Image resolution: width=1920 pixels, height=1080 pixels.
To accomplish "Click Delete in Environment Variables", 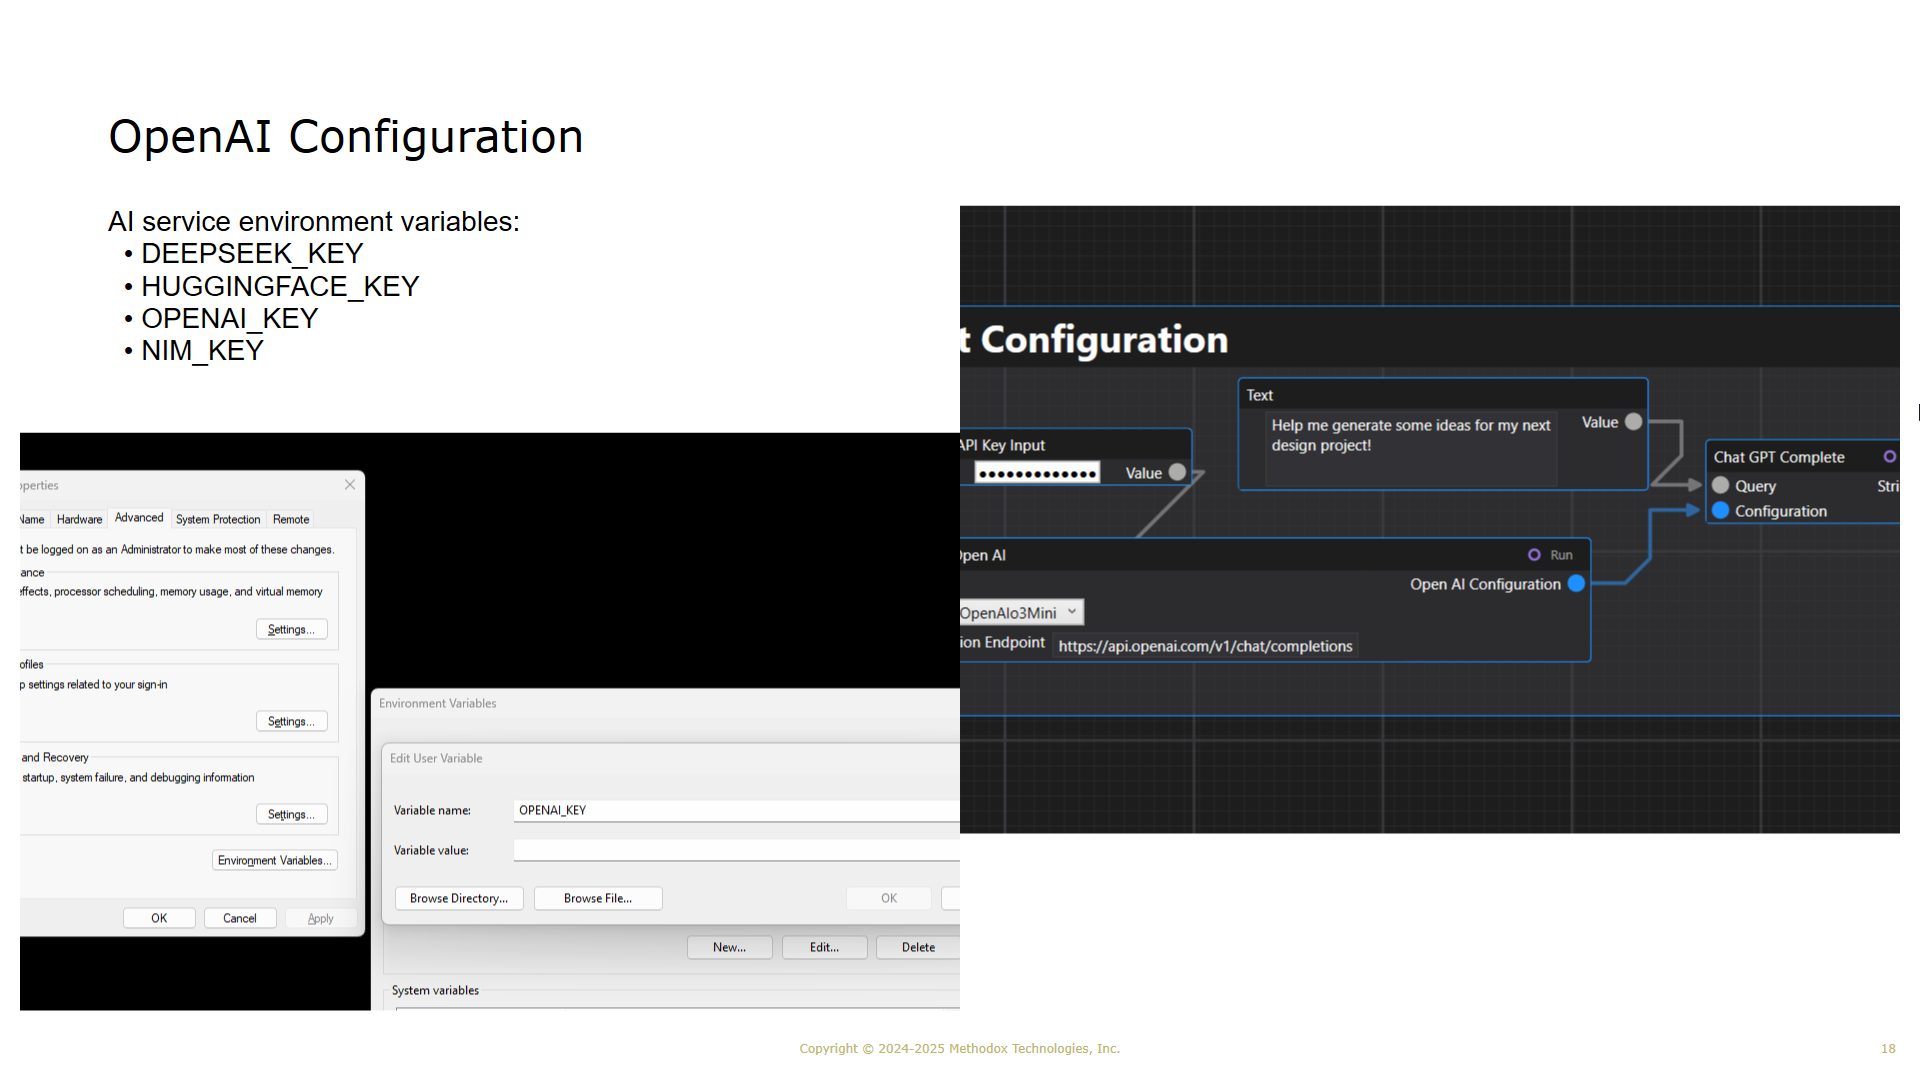I will [918, 947].
